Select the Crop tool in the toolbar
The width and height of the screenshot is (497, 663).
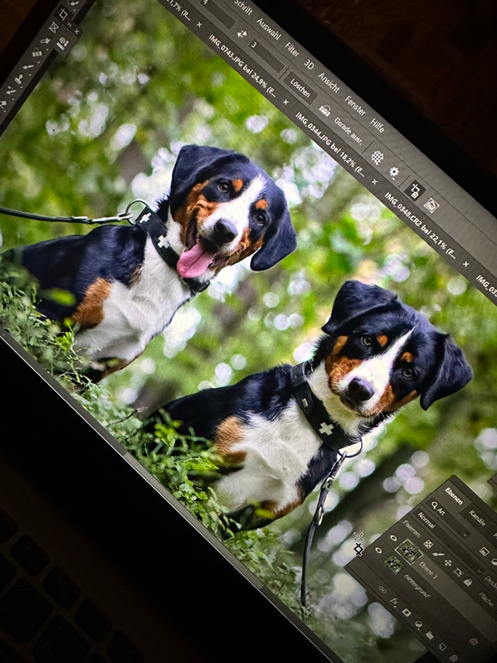click(63, 14)
